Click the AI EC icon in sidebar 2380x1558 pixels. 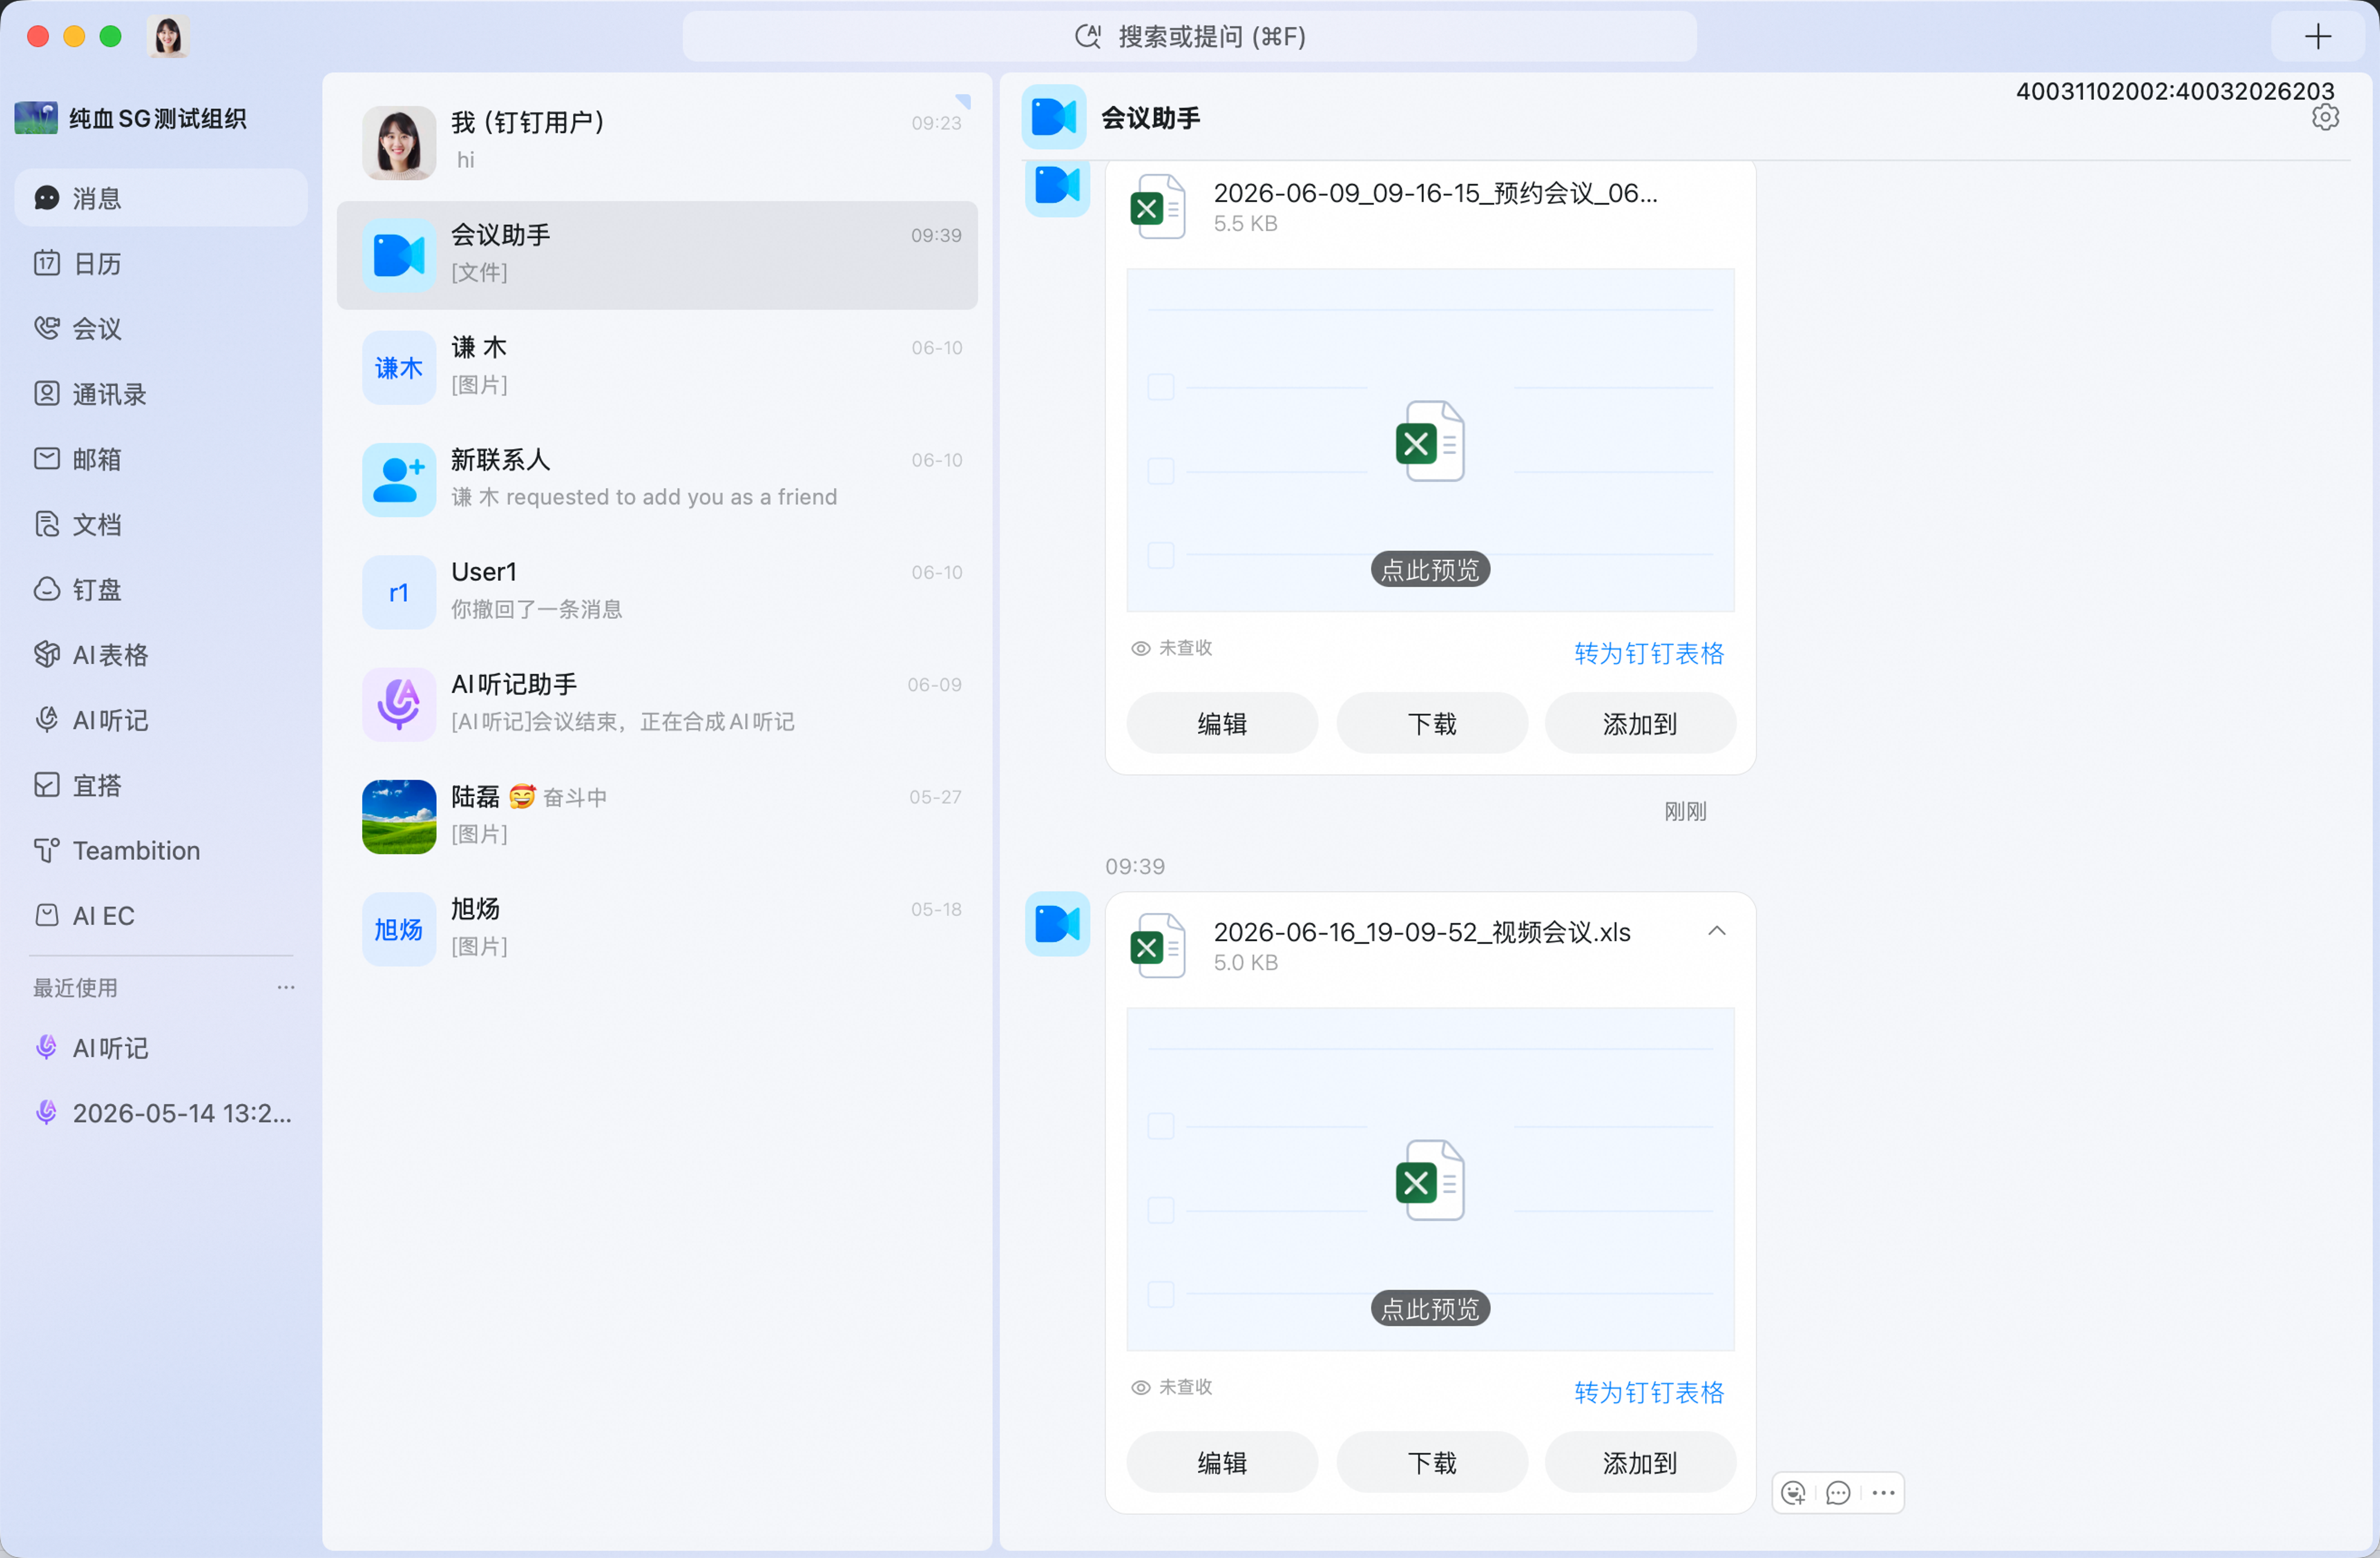[47, 915]
